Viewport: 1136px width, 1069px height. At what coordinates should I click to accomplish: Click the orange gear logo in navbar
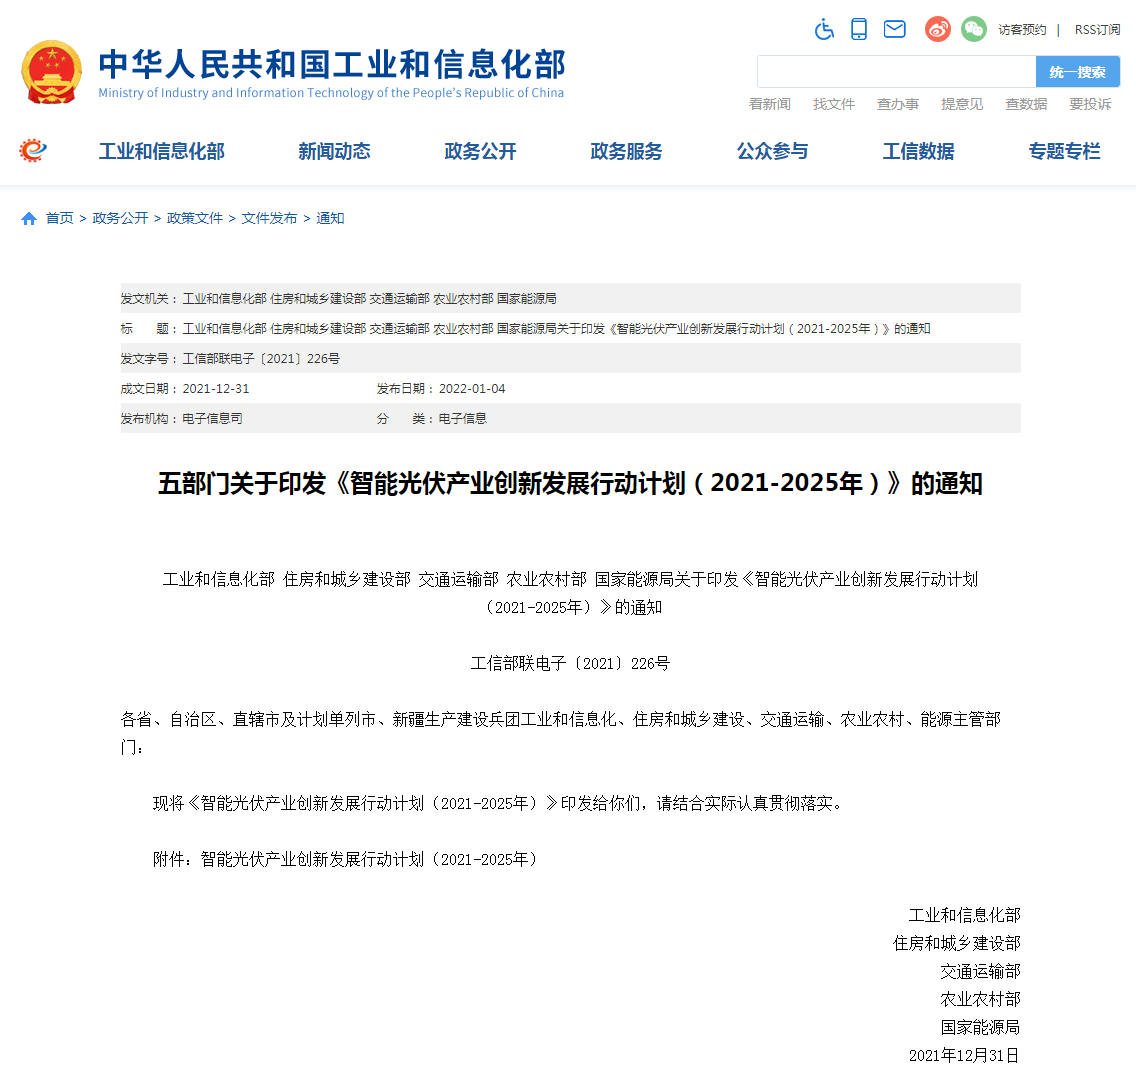pos(33,151)
